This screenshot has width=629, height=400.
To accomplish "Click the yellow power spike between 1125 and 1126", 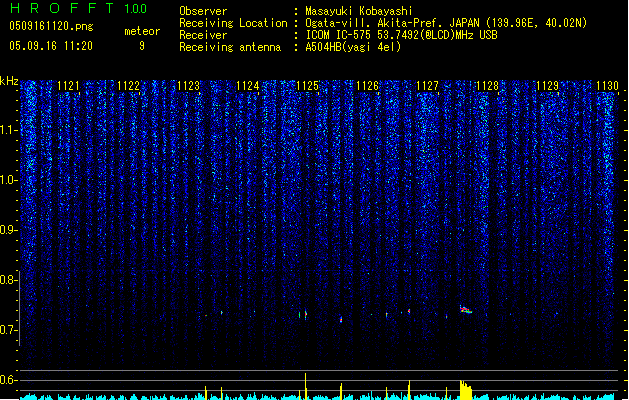I will pyautogui.click(x=341, y=391).
